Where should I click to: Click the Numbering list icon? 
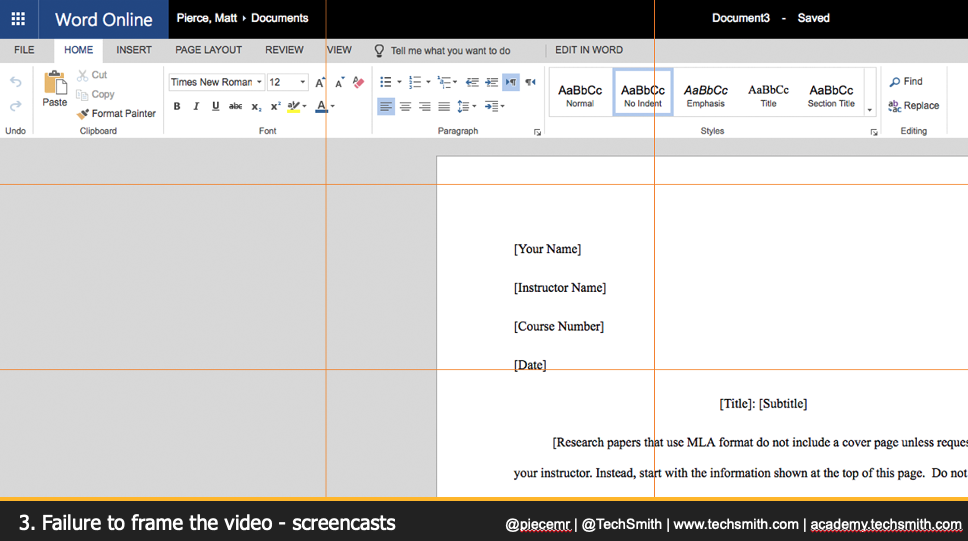tap(415, 82)
